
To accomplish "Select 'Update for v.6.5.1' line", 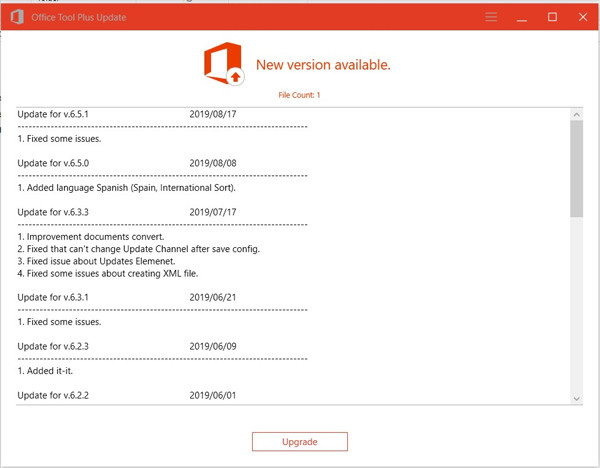I will pos(53,114).
